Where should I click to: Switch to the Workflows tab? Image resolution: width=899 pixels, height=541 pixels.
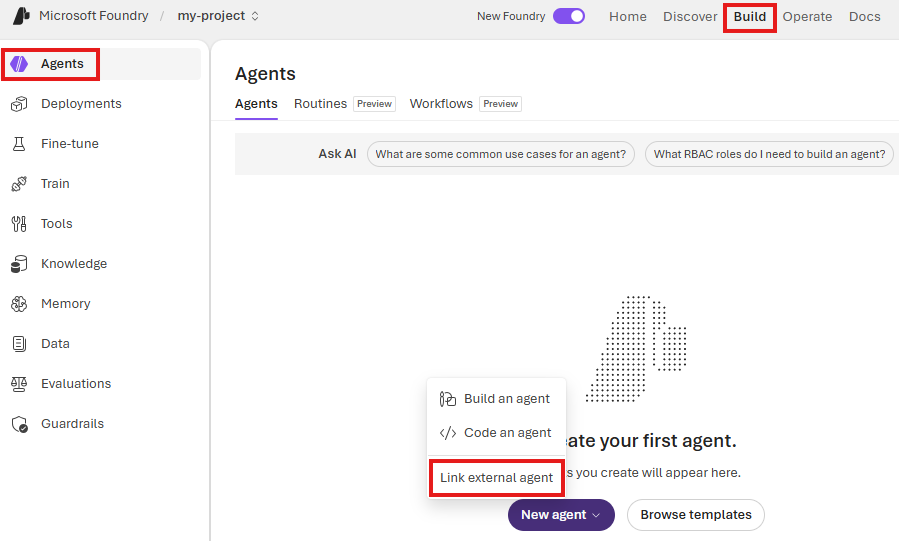tap(441, 104)
